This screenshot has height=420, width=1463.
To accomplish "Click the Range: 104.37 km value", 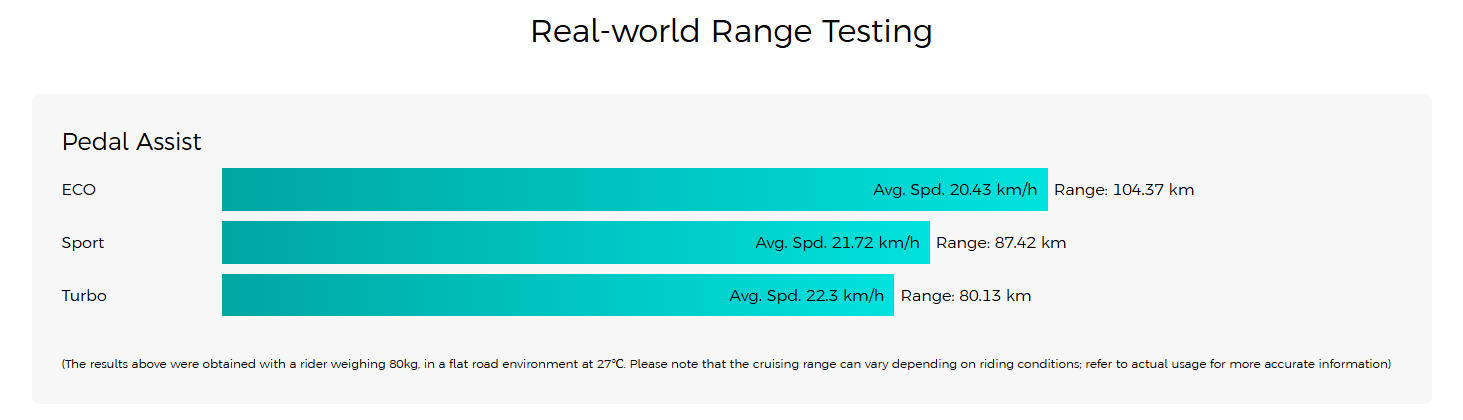I will click(x=1124, y=190).
